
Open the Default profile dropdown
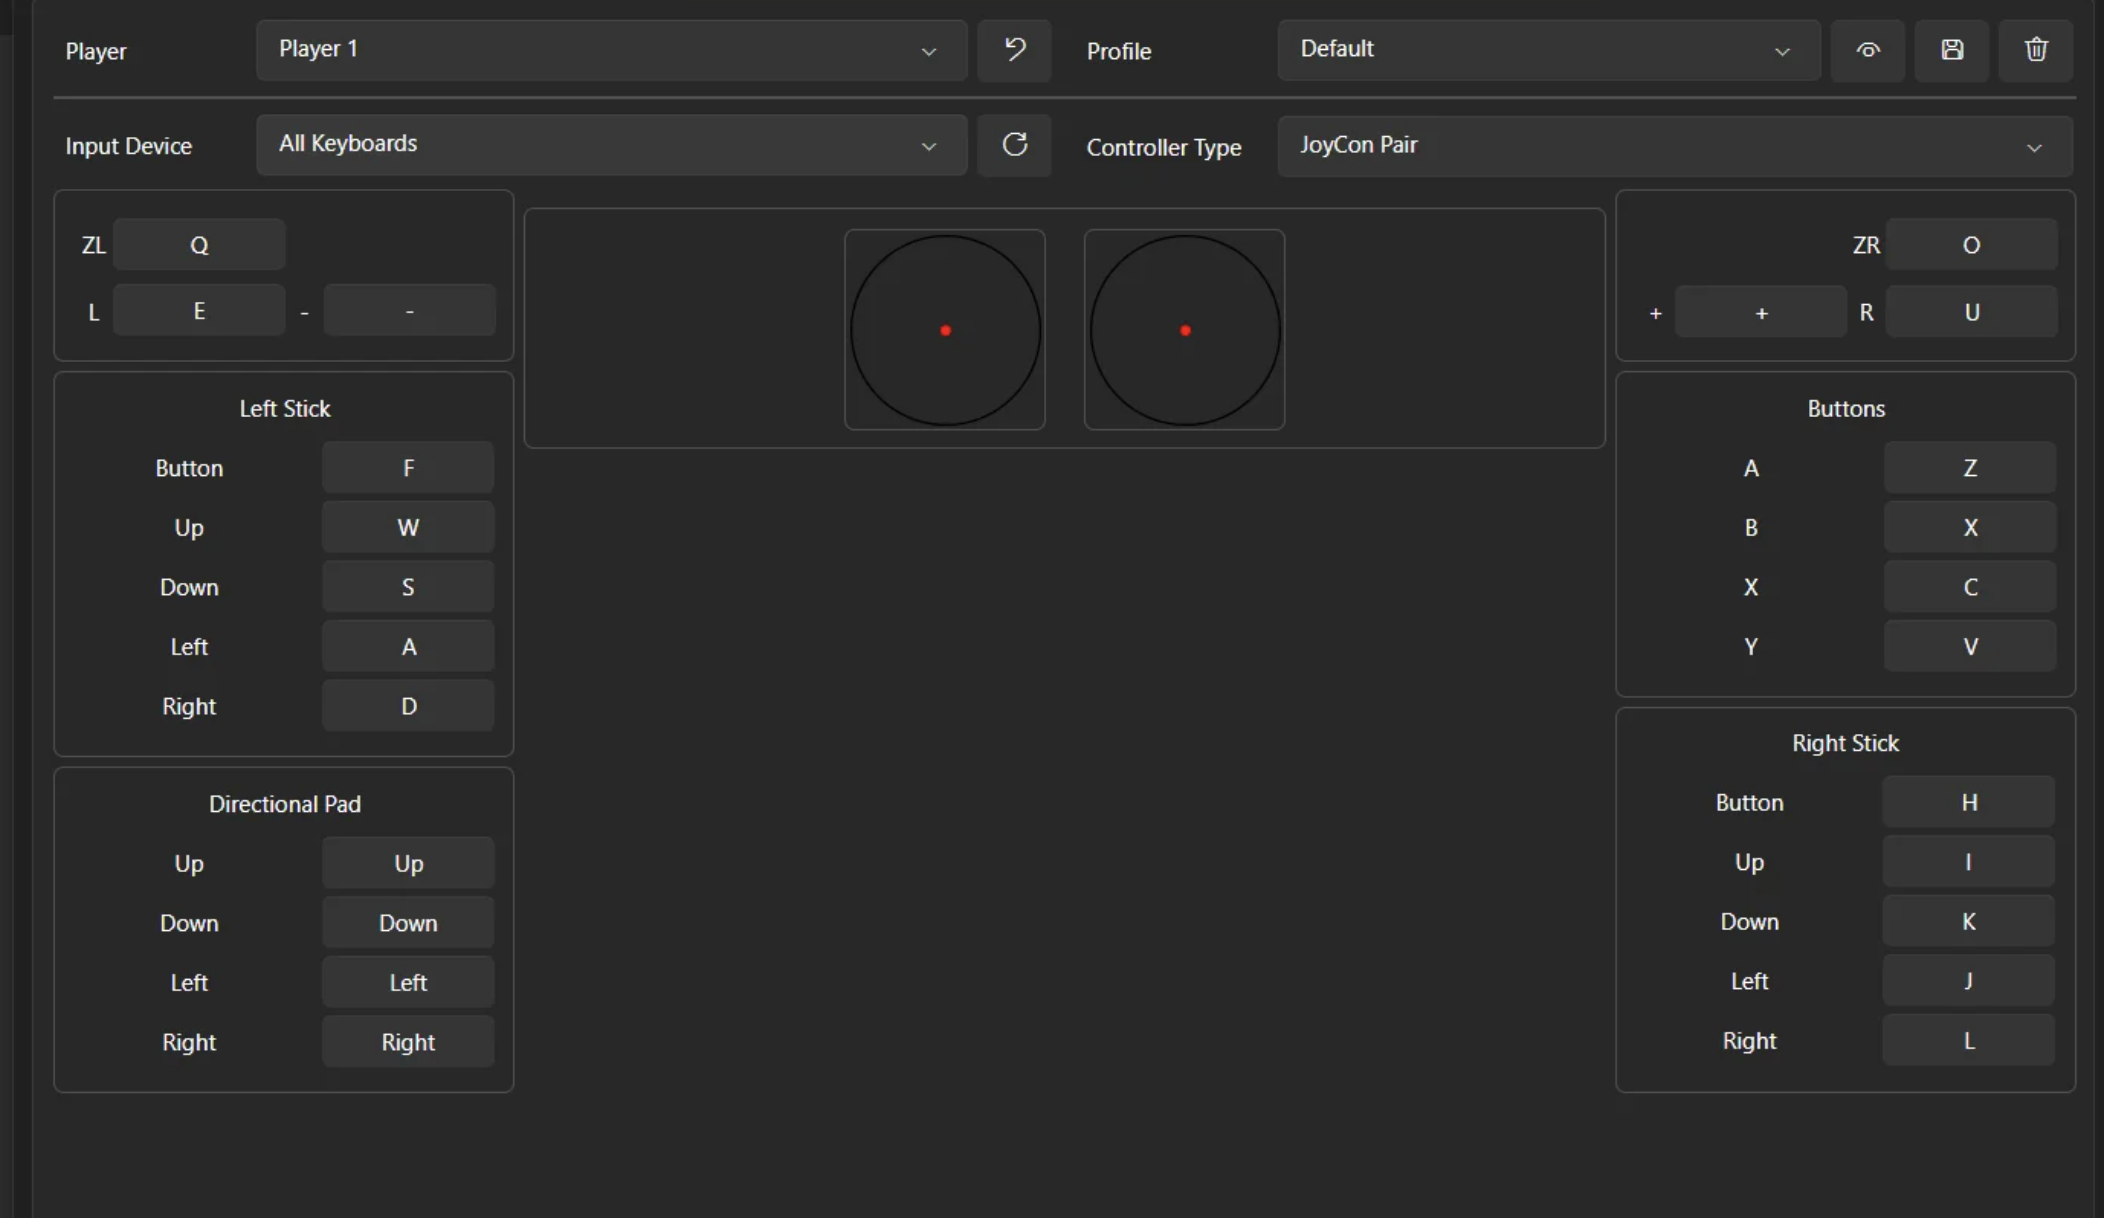point(1548,50)
